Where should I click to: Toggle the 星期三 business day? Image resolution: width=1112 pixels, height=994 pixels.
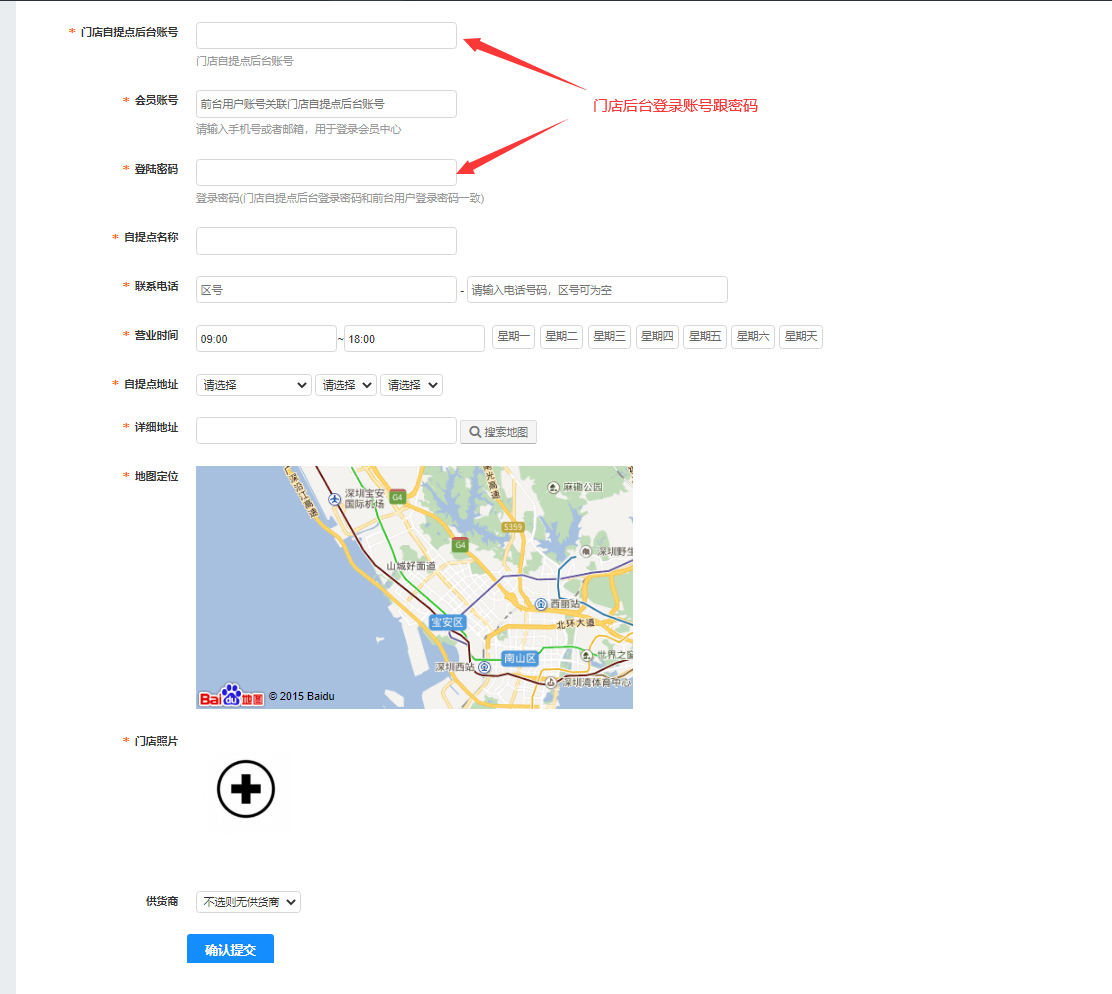click(609, 337)
